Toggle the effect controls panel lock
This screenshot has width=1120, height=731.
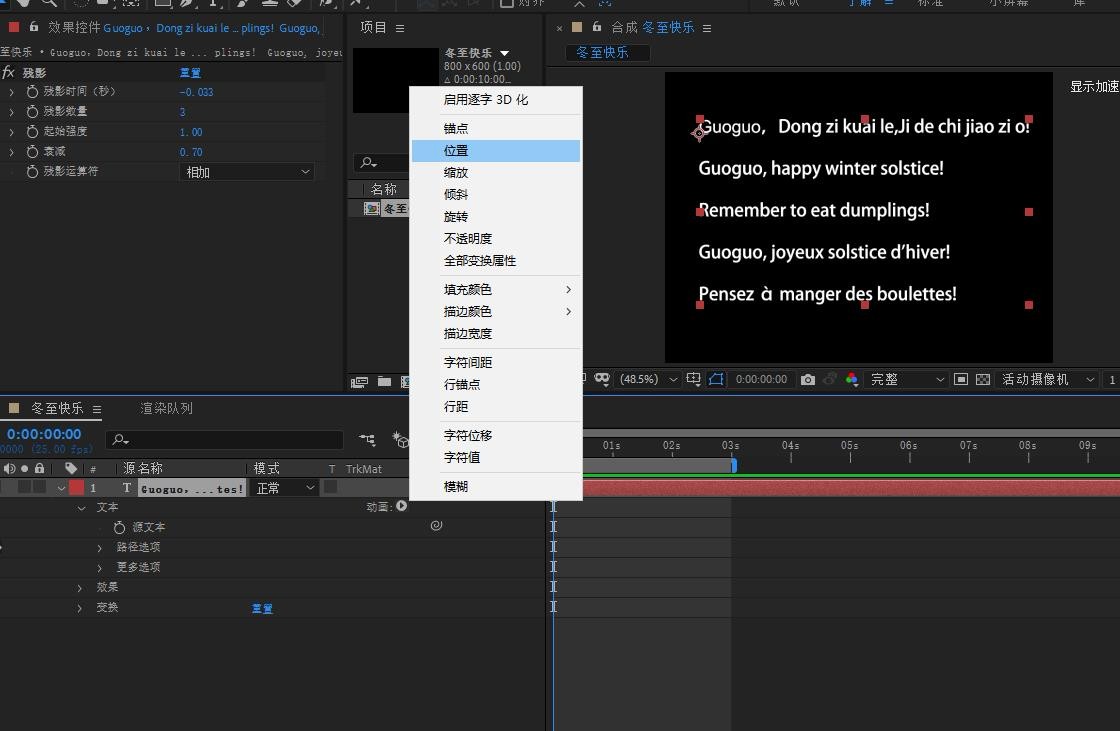(34, 27)
